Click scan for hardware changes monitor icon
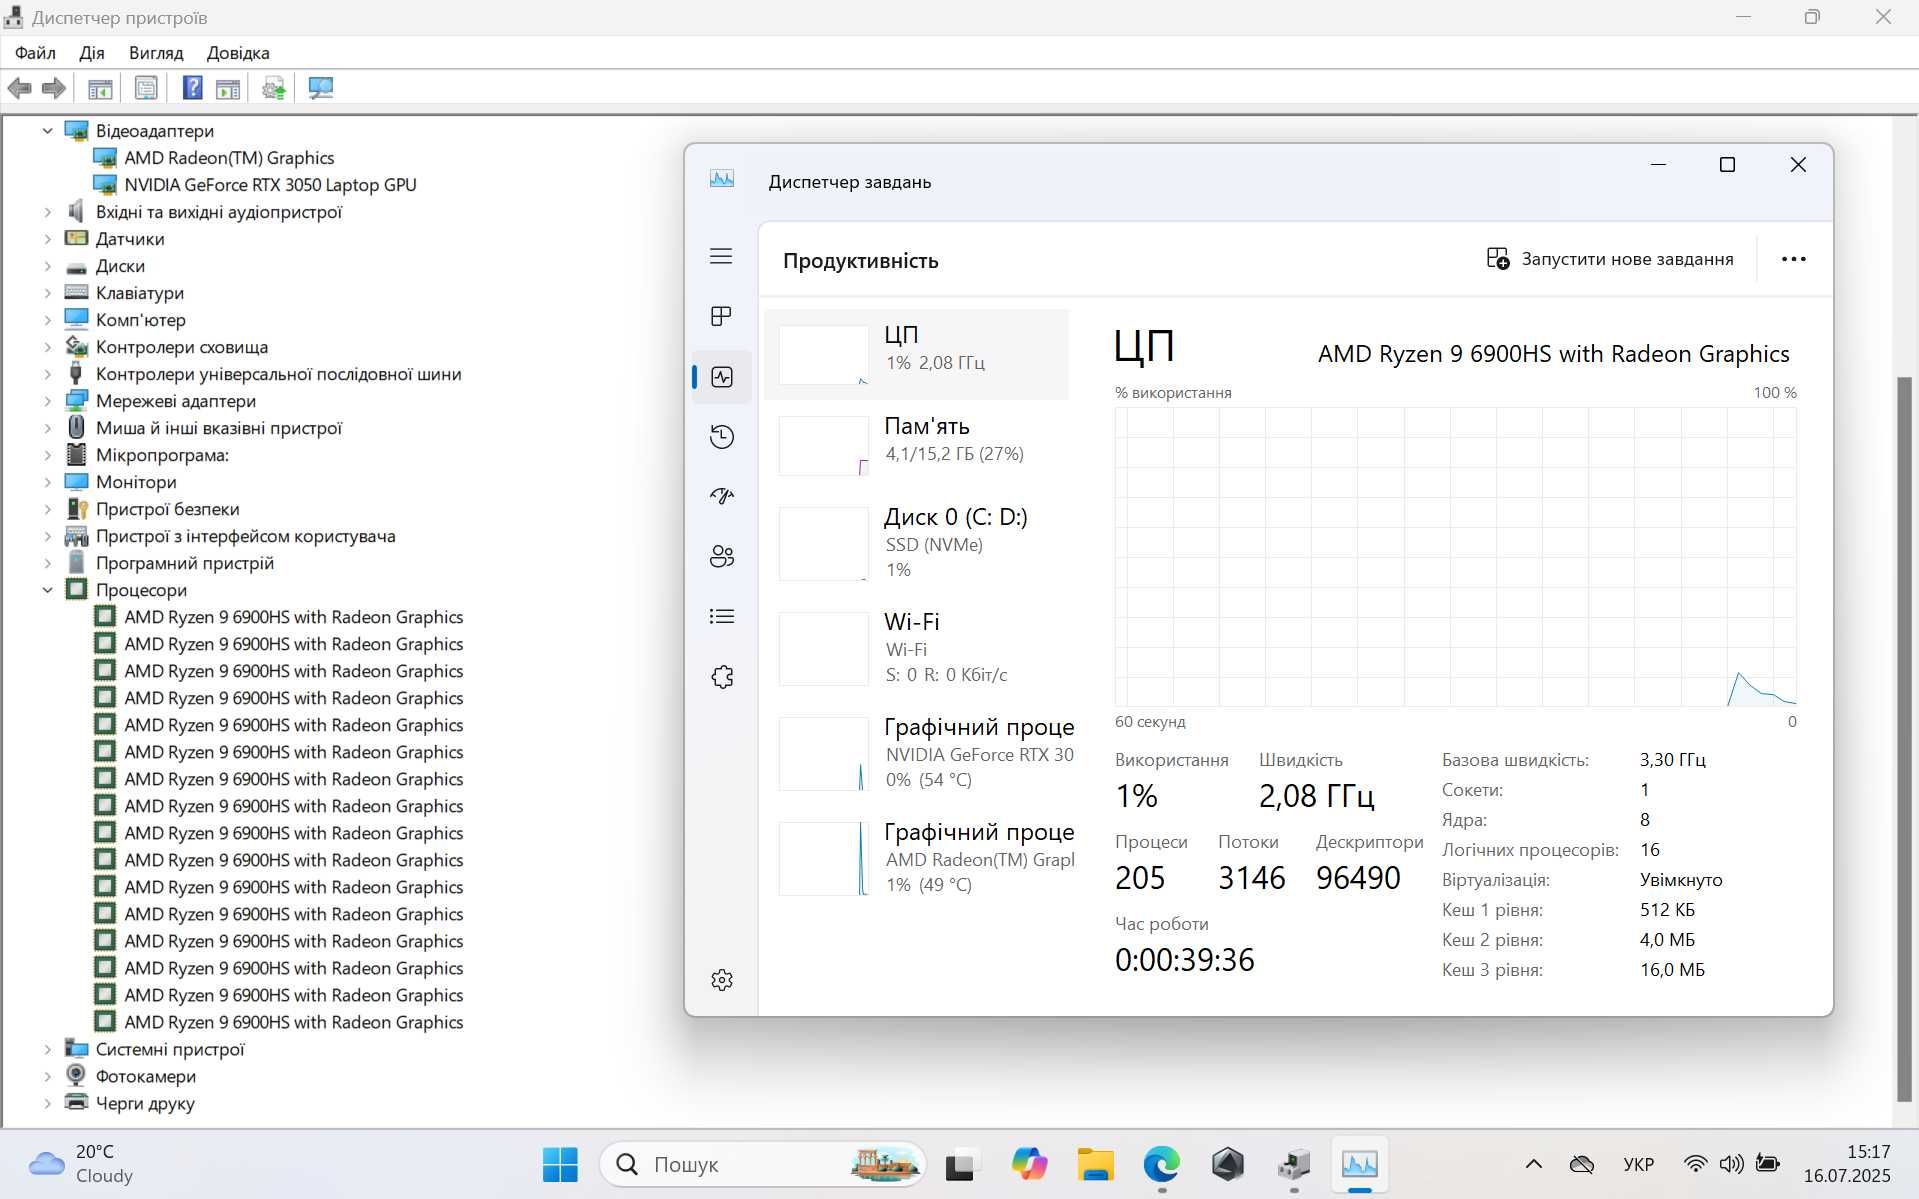1919x1199 pixels. pos(321,88)
